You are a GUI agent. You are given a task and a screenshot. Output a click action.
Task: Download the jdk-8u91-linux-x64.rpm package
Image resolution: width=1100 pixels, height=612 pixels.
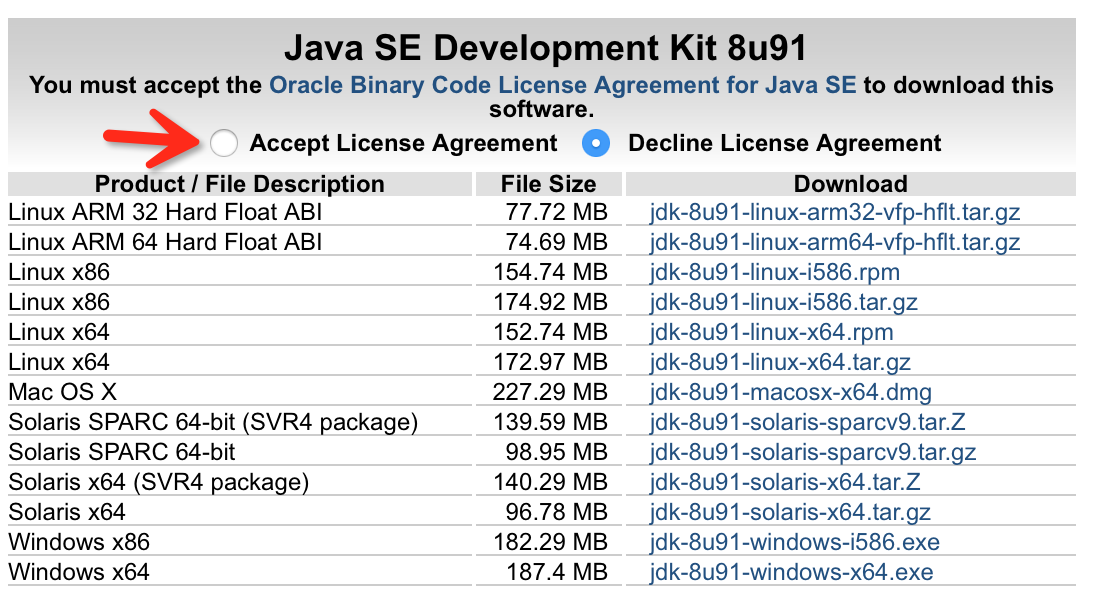coord(771,332)
